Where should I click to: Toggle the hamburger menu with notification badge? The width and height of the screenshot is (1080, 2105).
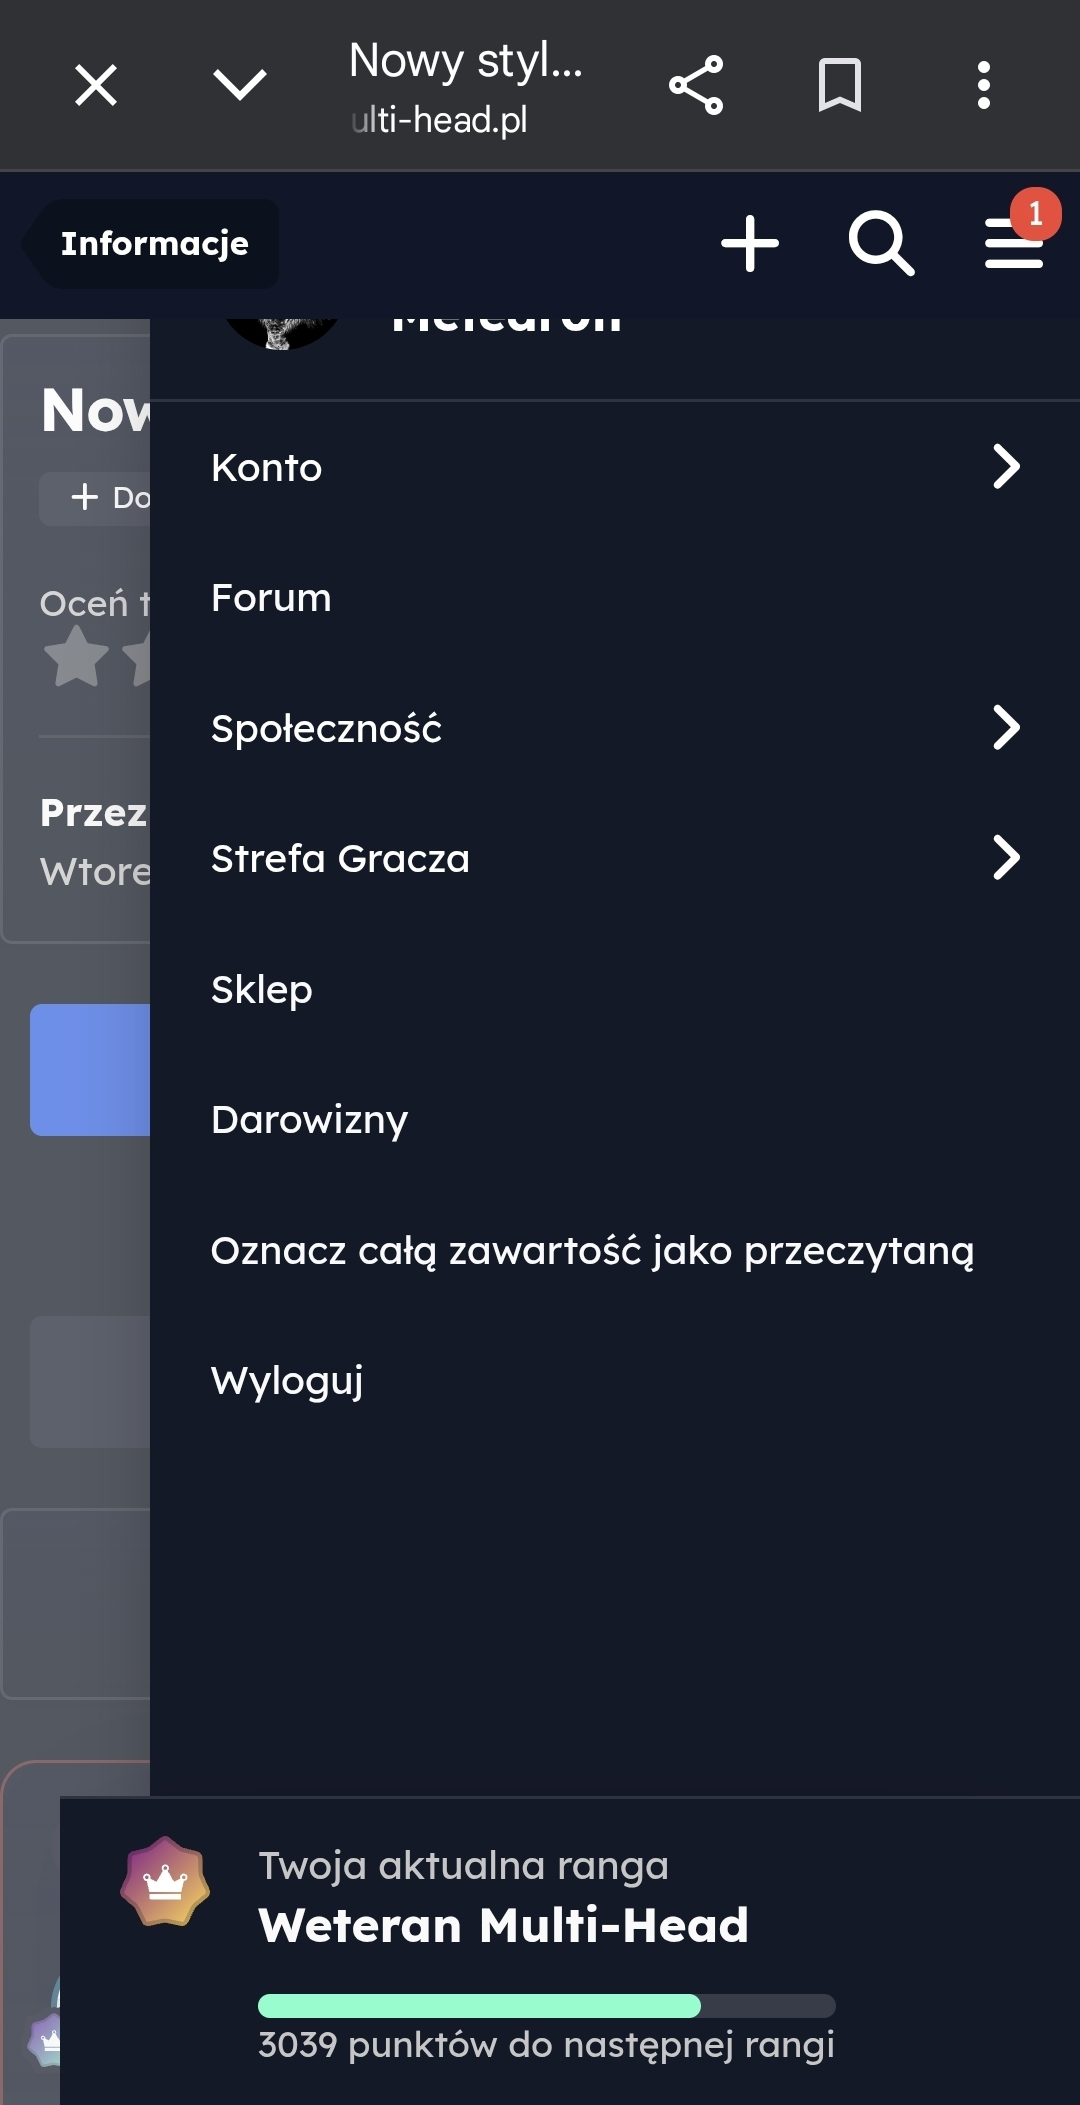[x=1014, y=243]
